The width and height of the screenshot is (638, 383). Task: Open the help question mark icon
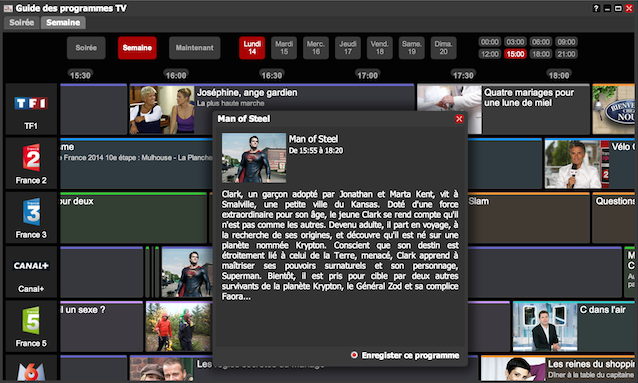pyautogui.click(x=596, y=8)
